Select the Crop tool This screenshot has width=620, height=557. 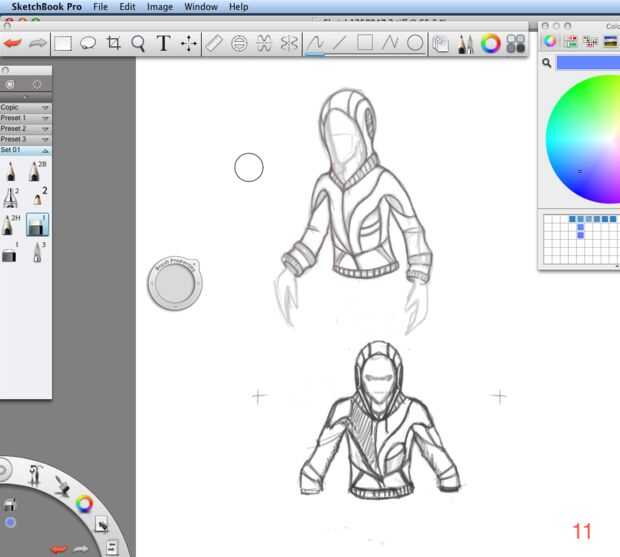click(x=113, y=43)
